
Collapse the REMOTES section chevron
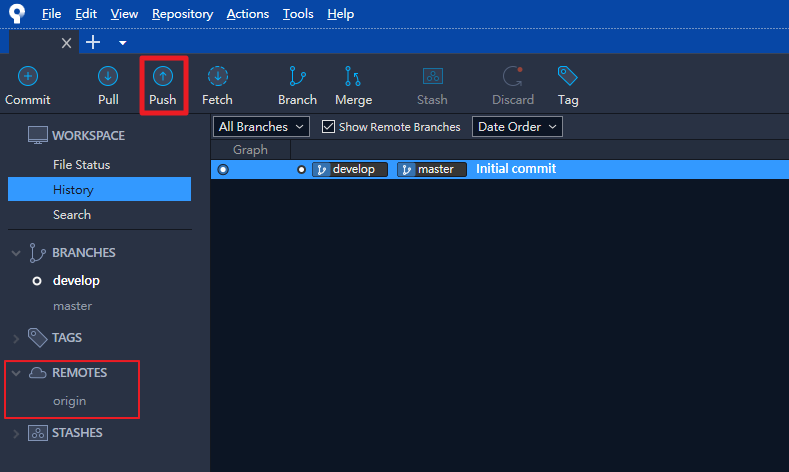coord(16,373)
